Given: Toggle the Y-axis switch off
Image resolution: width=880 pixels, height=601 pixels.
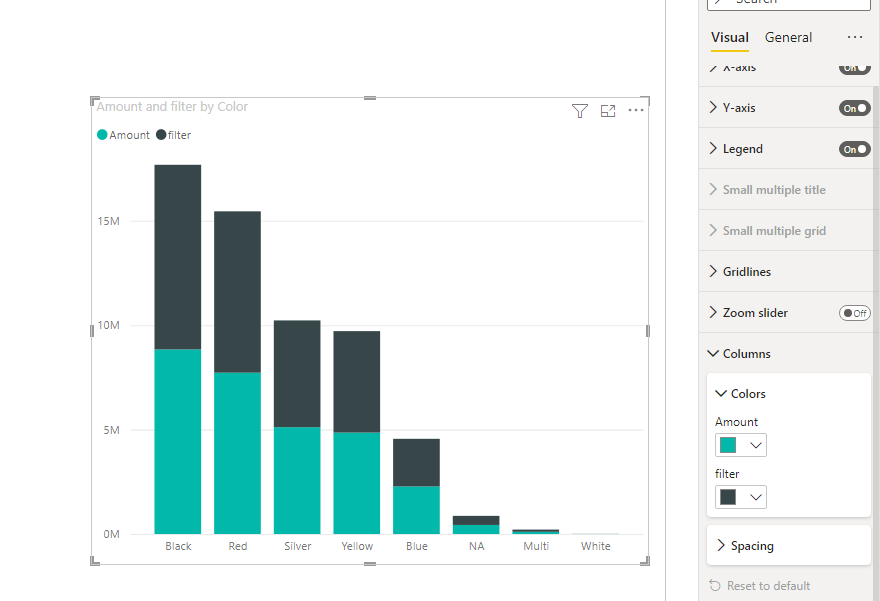Looking at the screenshot, I should (854, 108).
